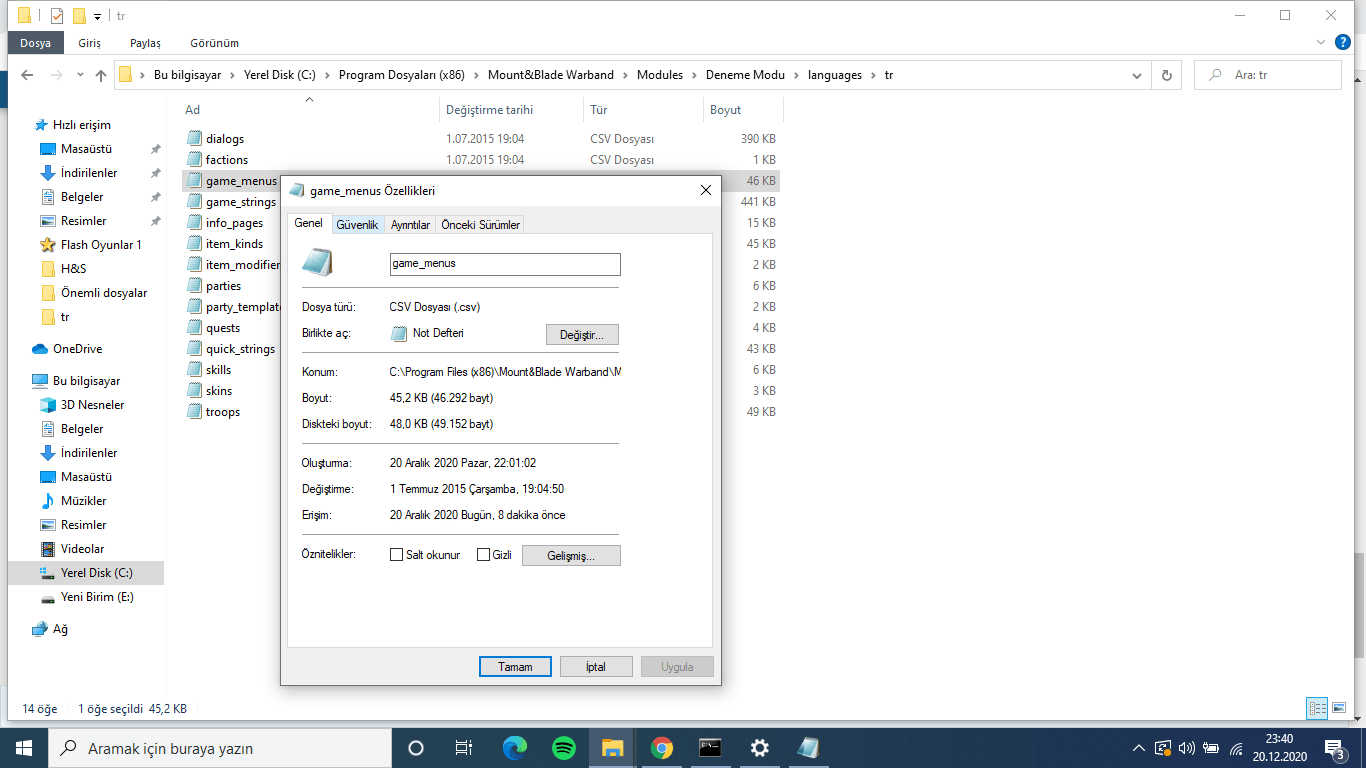Show hidden tray icons chevron
This screenshot has height=768, width=1366.
coord(1138,748)
